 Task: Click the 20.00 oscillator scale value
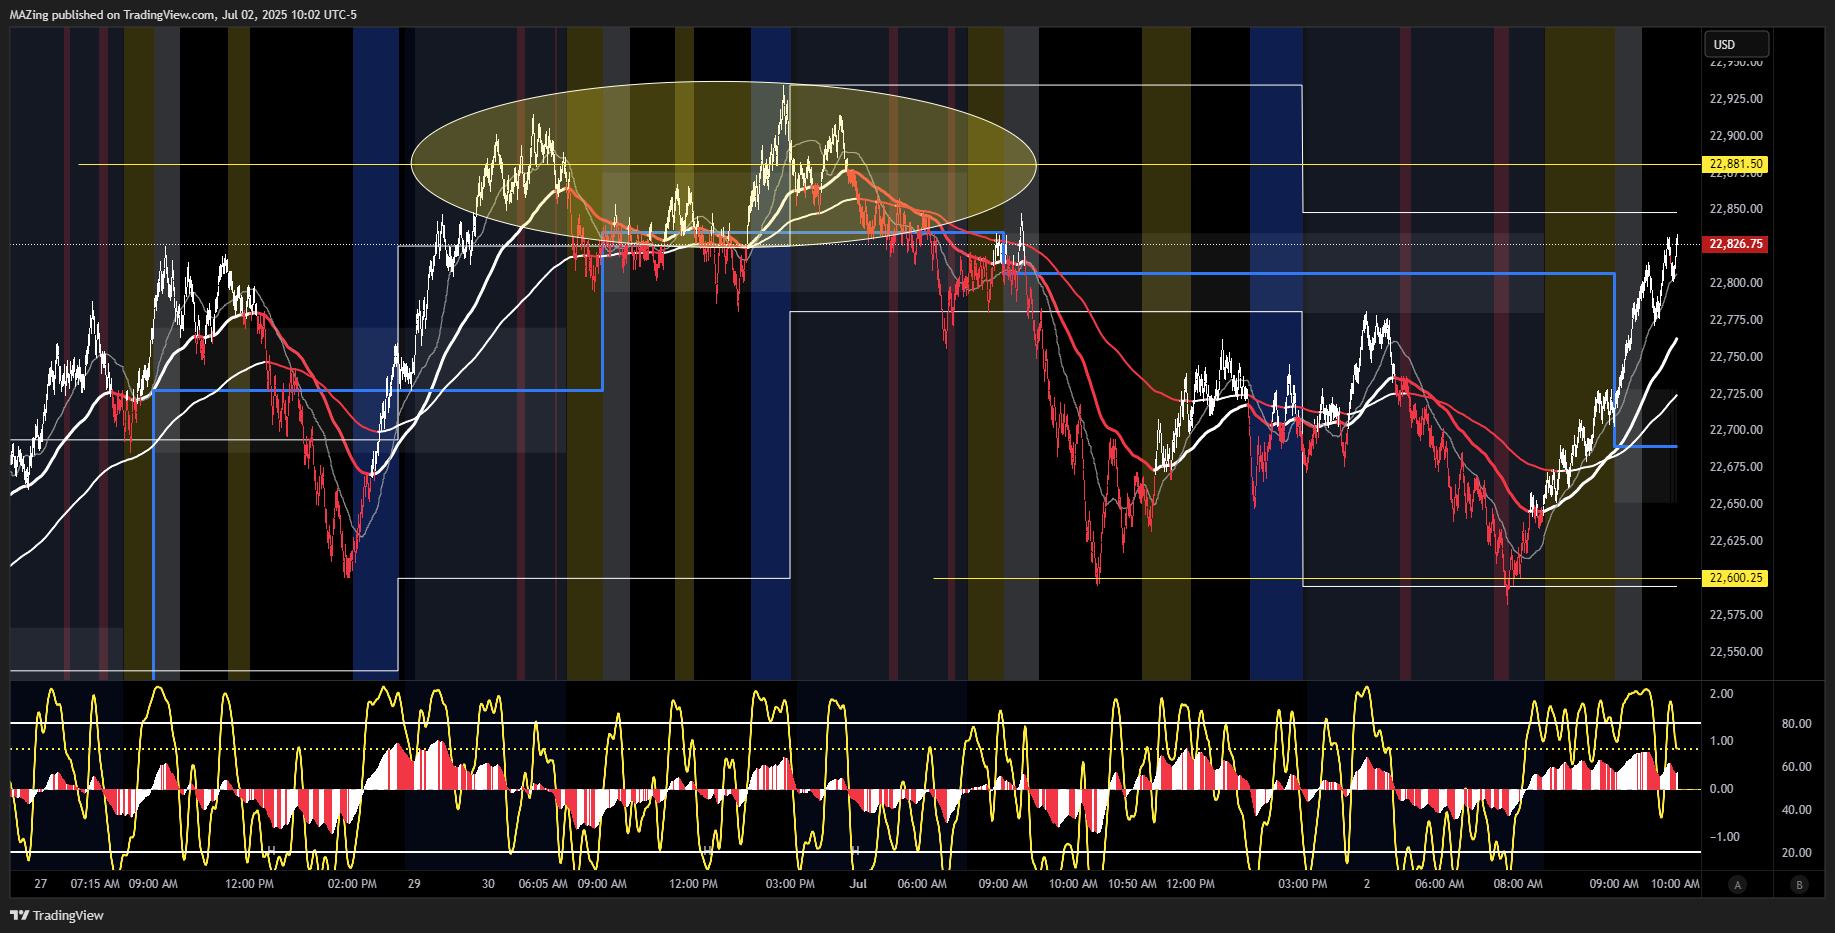1797,853
